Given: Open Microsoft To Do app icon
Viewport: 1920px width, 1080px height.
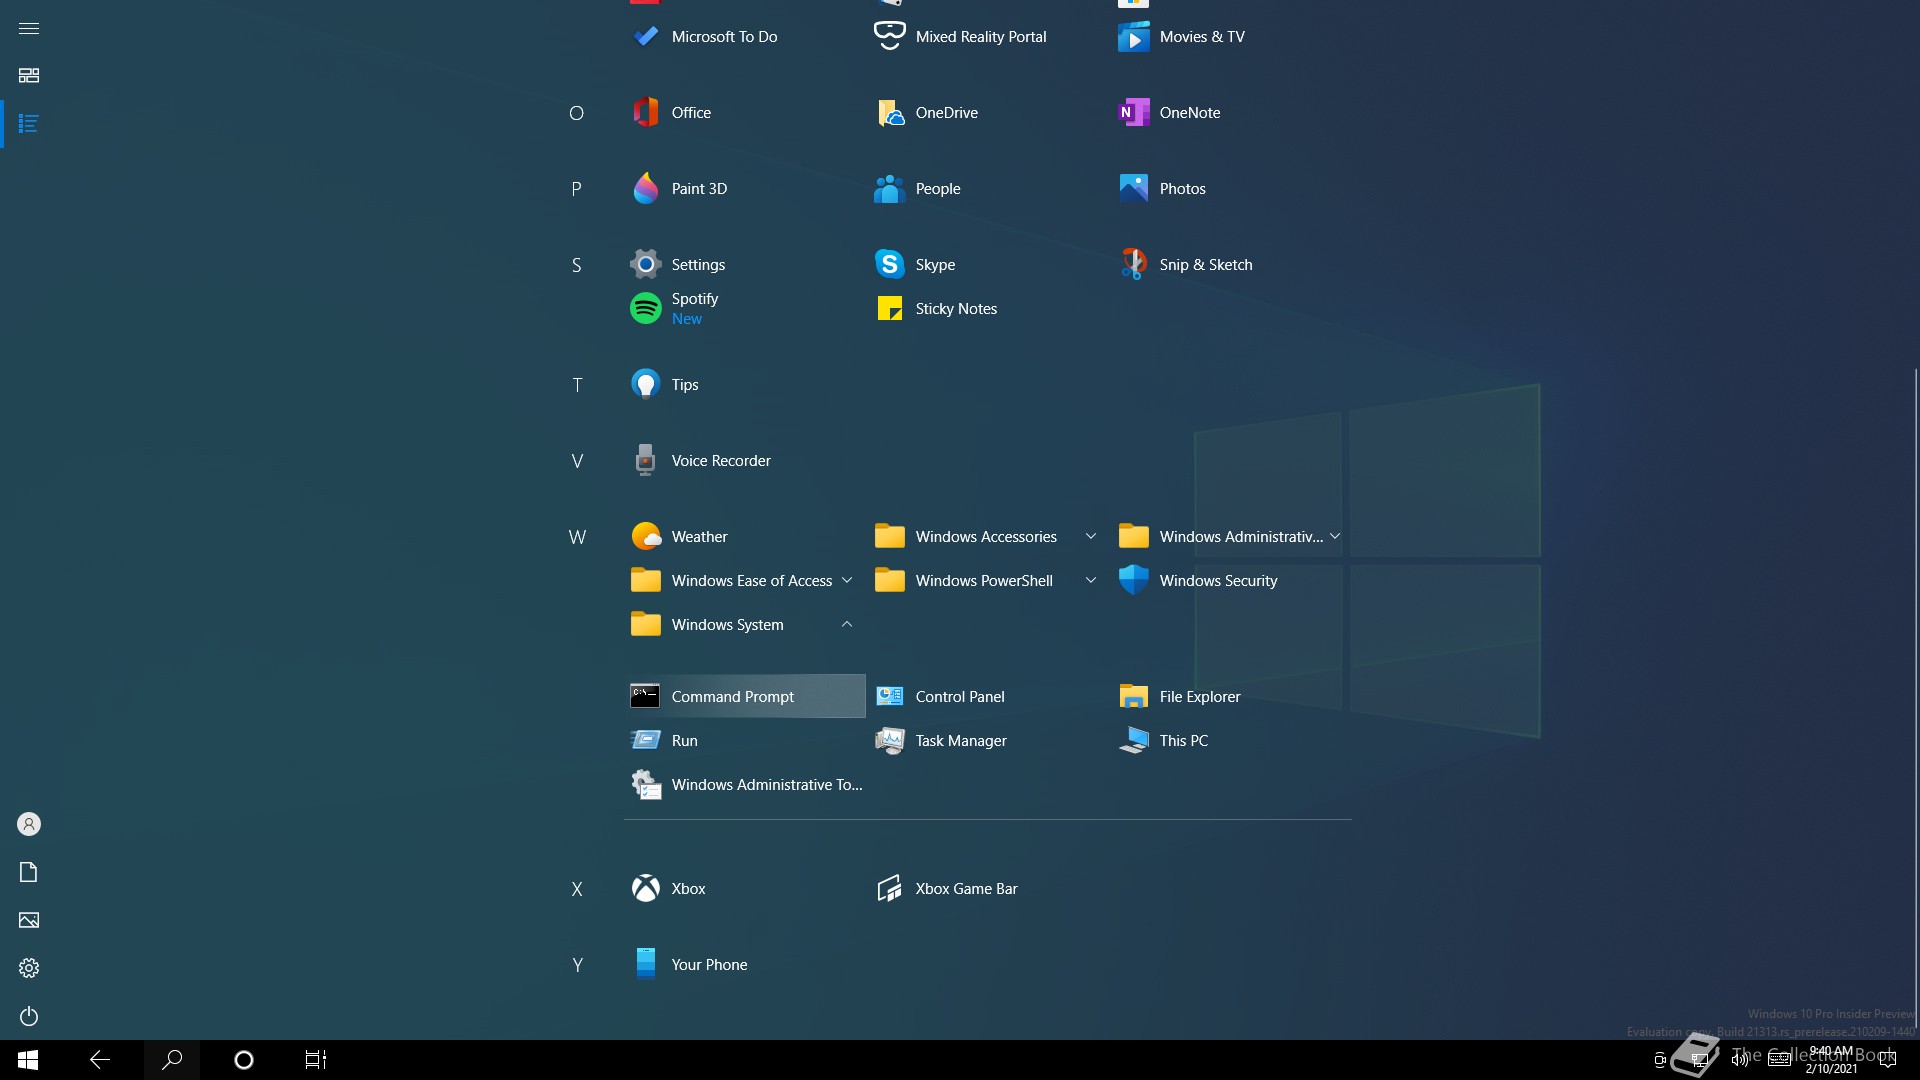Looking at the screenshot, I should tap(646, 37).
